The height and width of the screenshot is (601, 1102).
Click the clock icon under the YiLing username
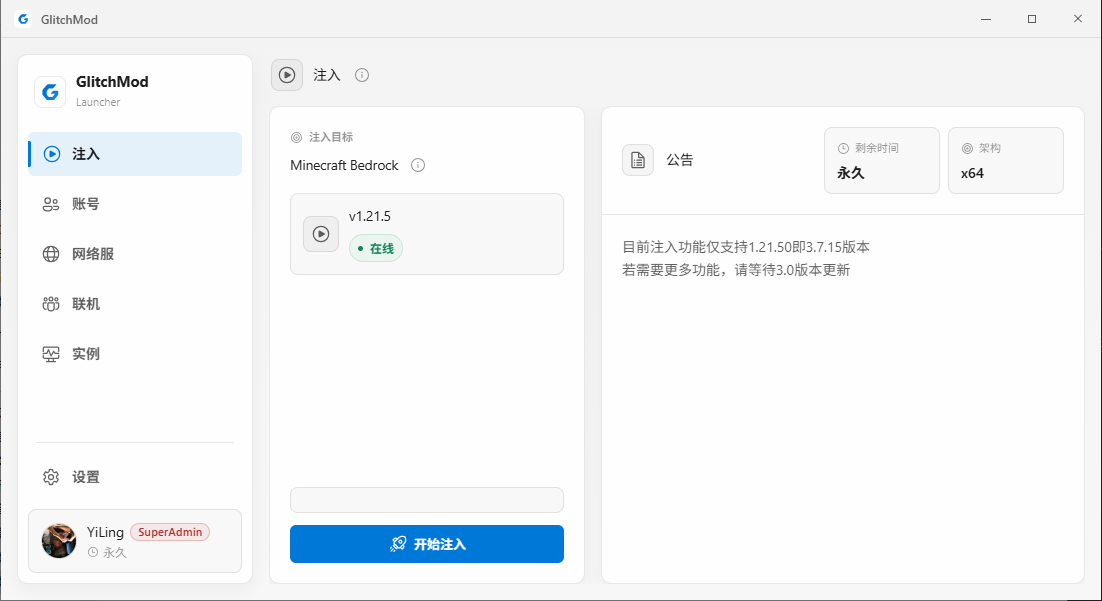(x=93, y=552)
